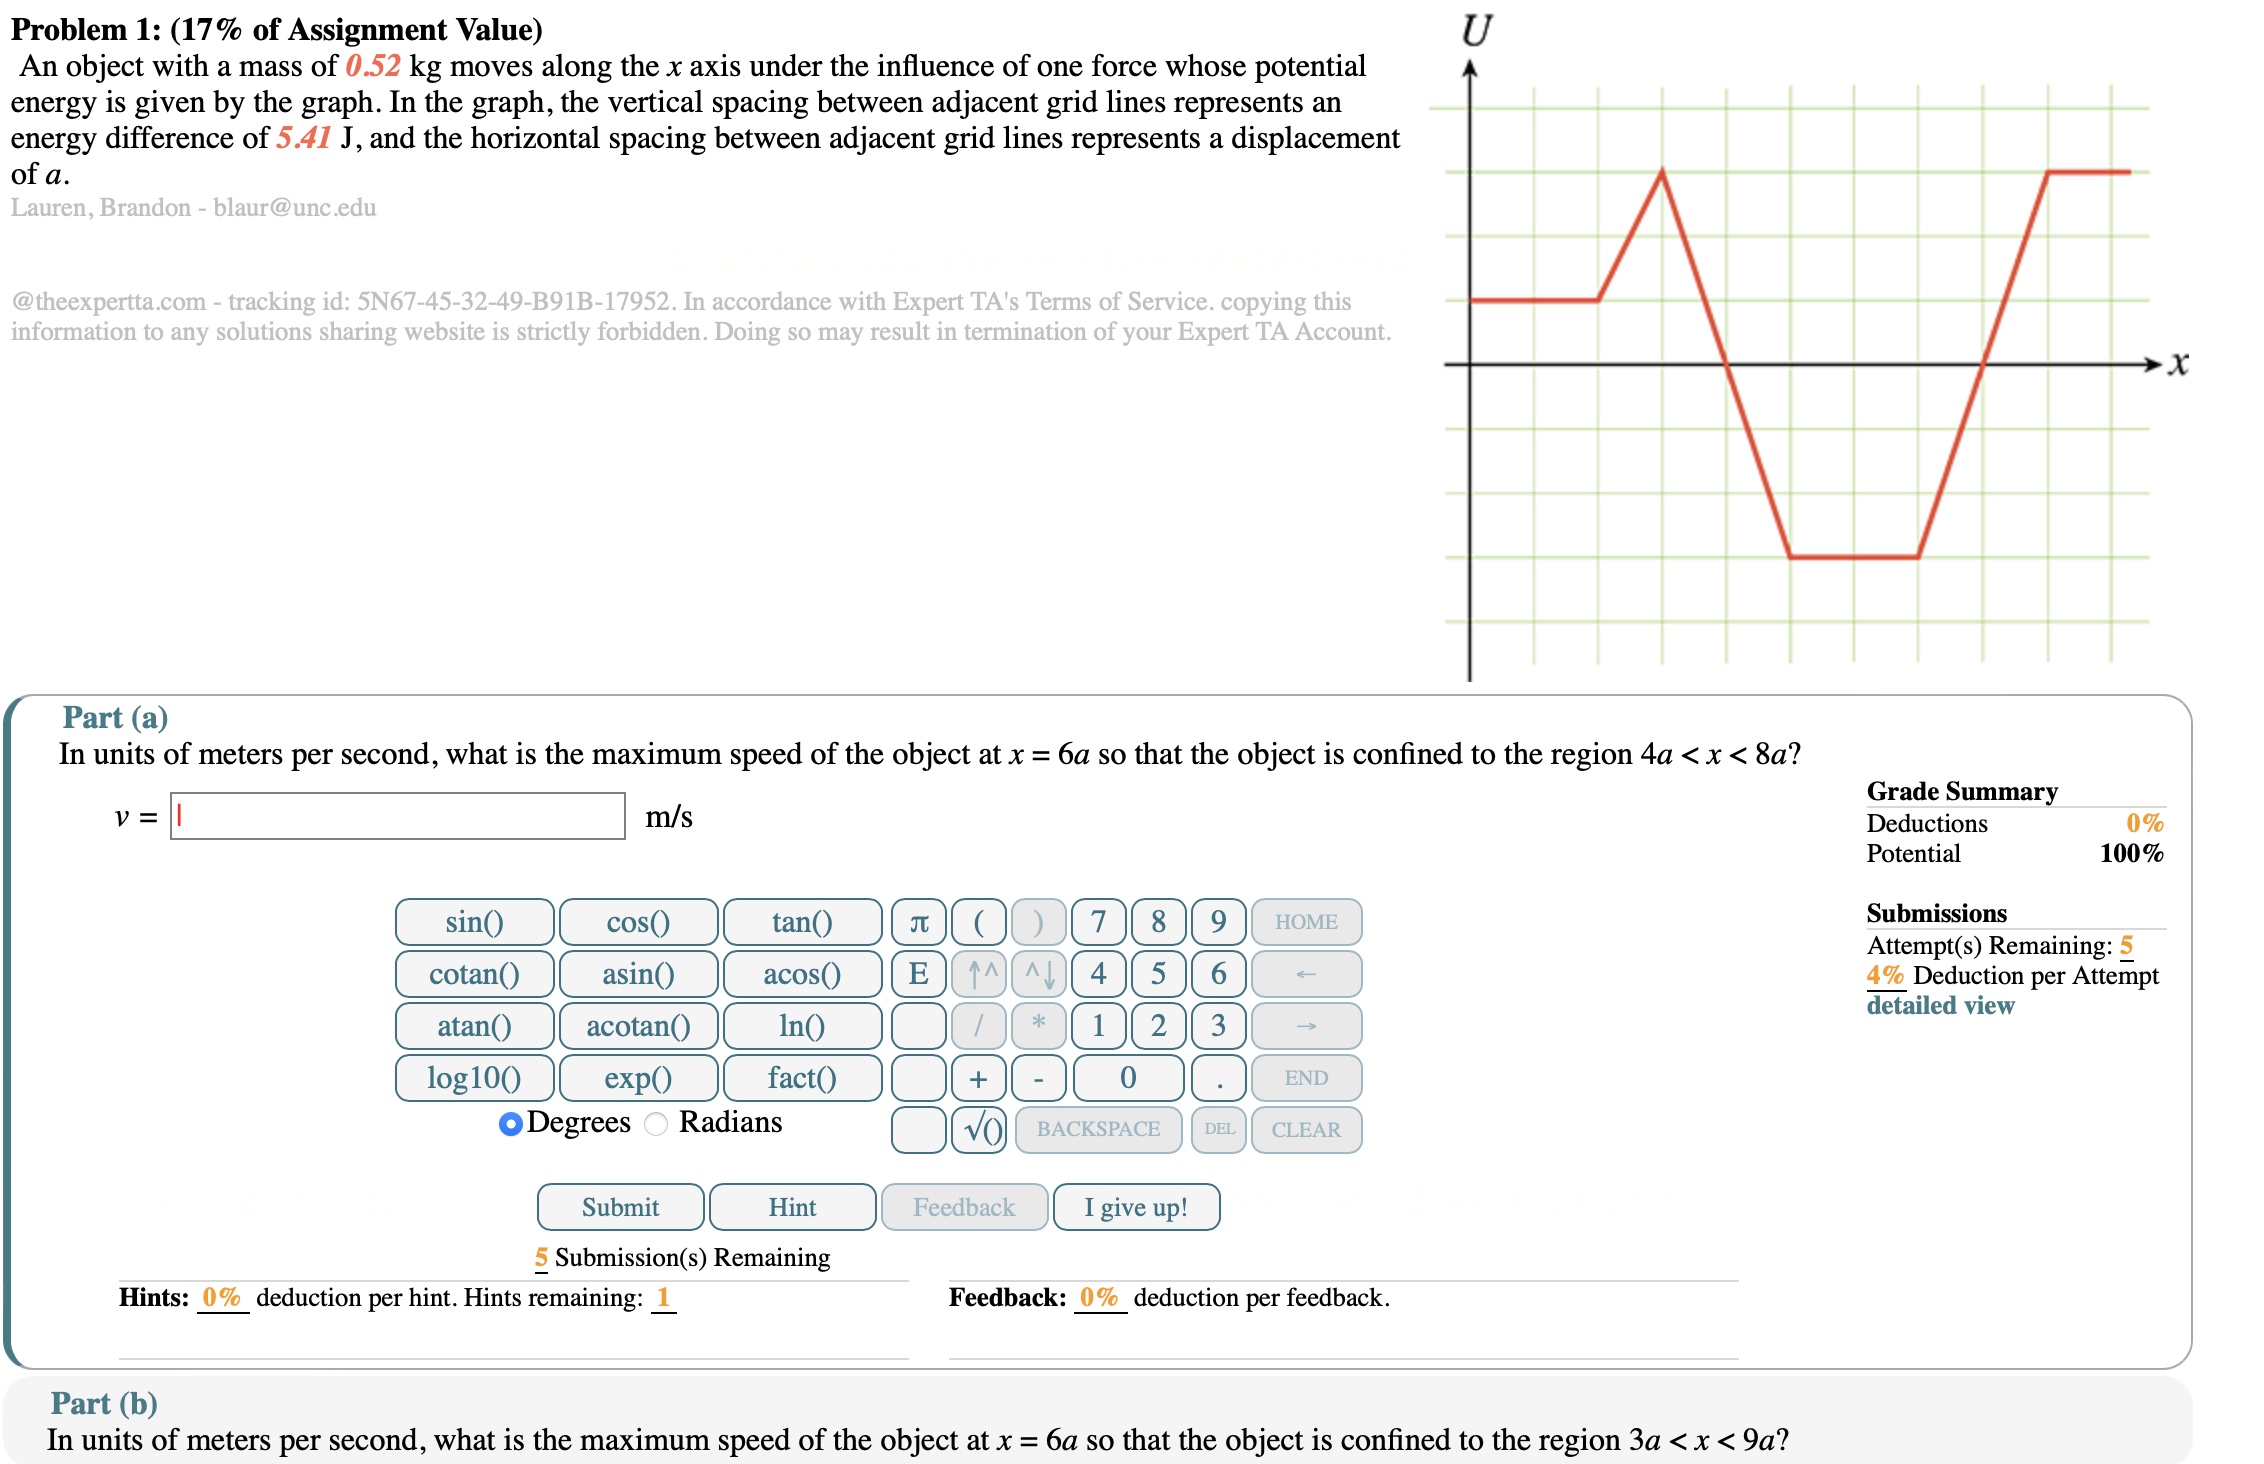Click the left arrow cursor key
Screen dimensions: 2264x1464
pos(1306,974)
